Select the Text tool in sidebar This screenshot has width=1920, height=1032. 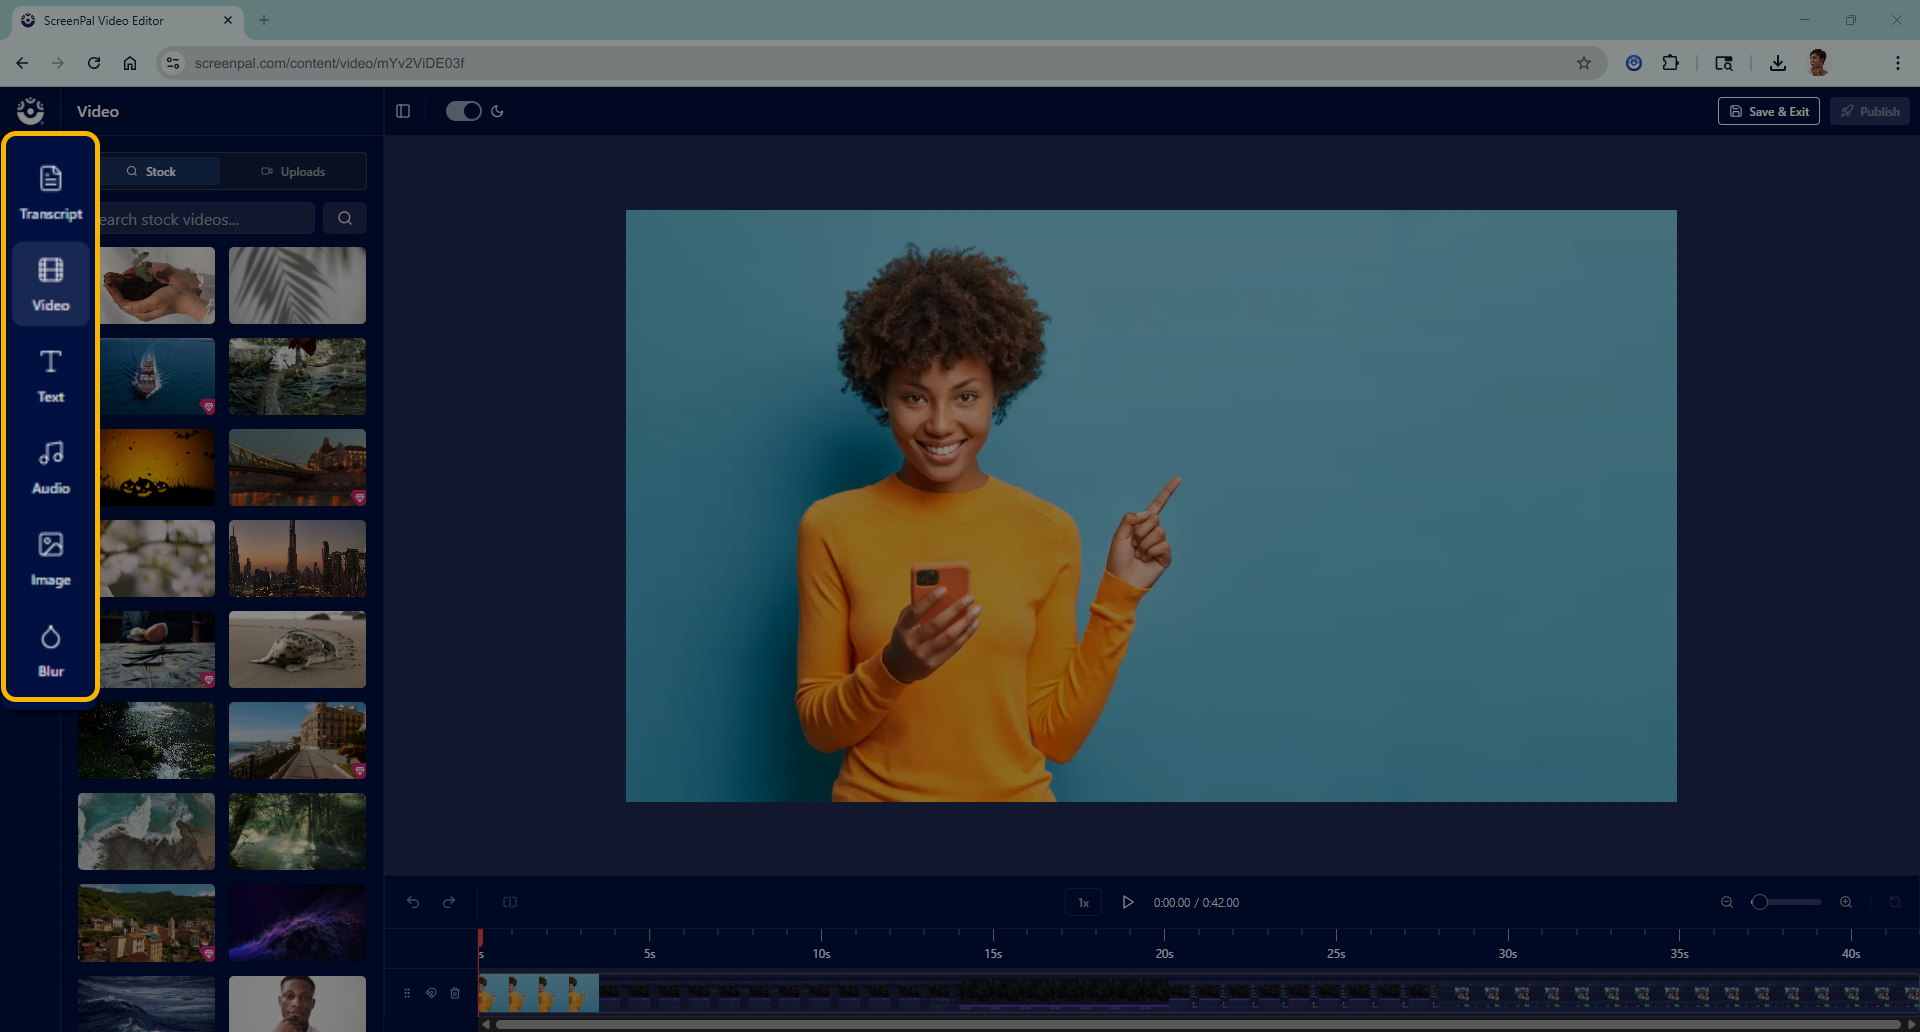[50, 376]
